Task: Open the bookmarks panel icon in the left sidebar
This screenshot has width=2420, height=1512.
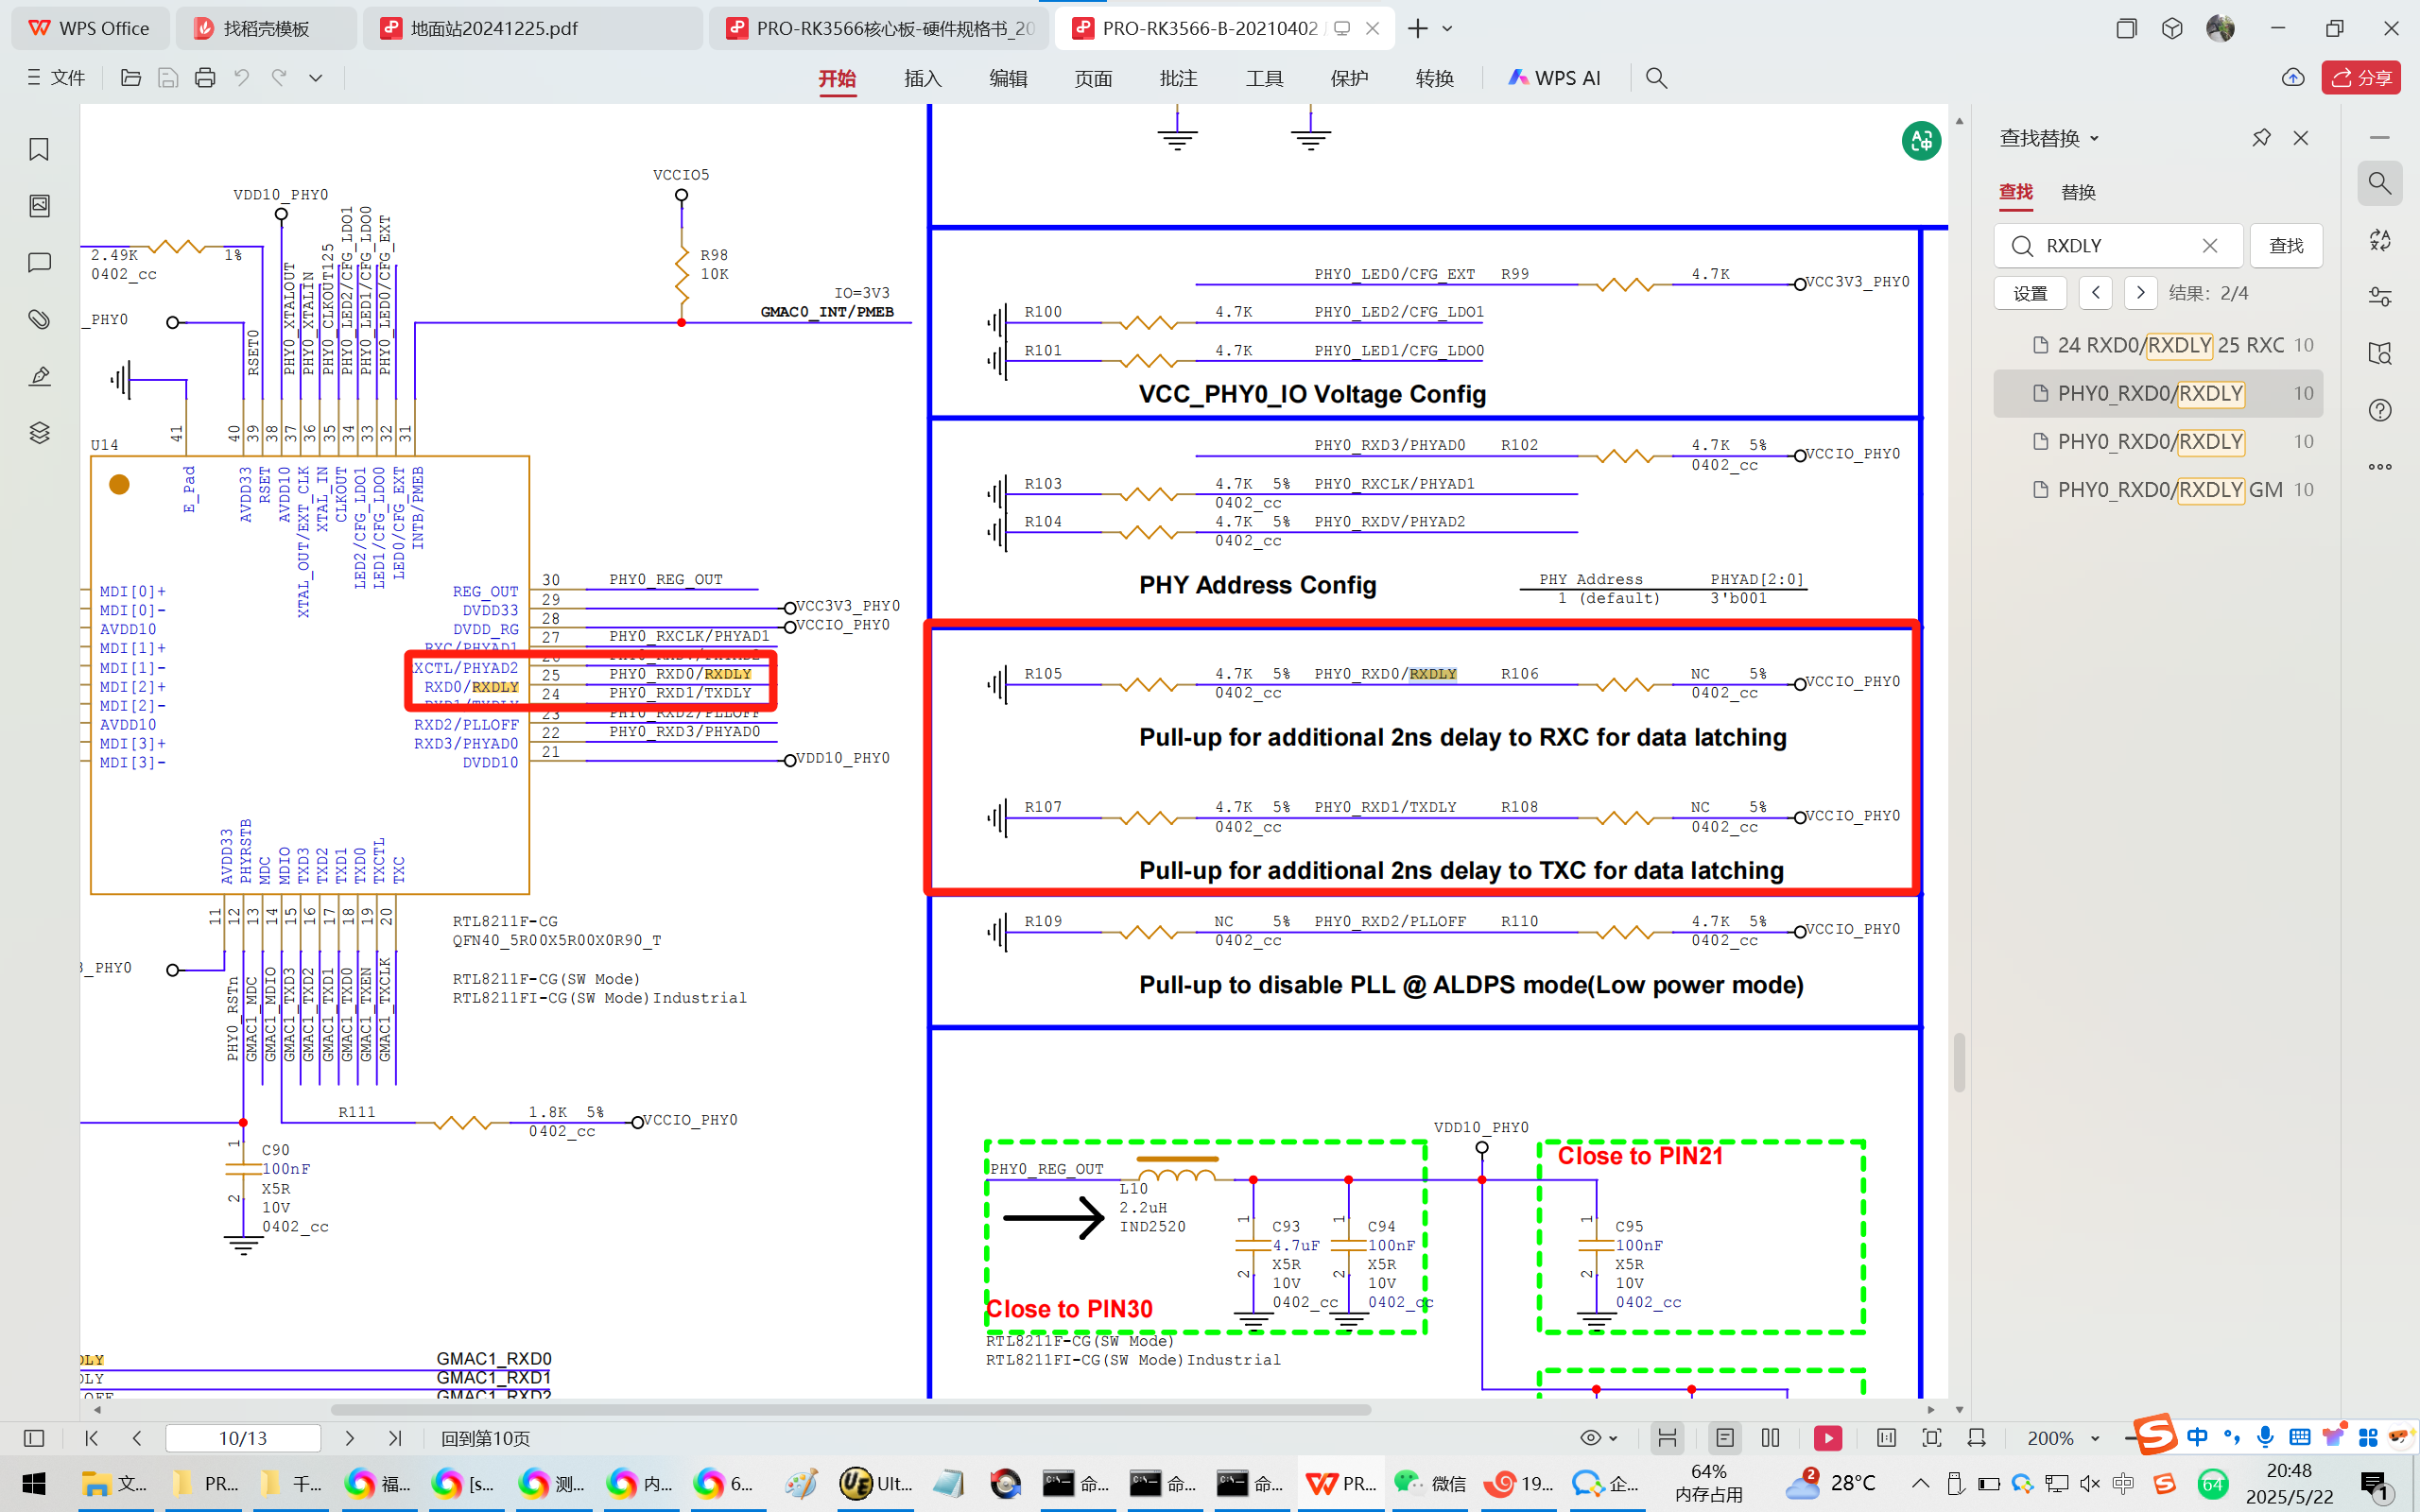Action: click(39, 149)
